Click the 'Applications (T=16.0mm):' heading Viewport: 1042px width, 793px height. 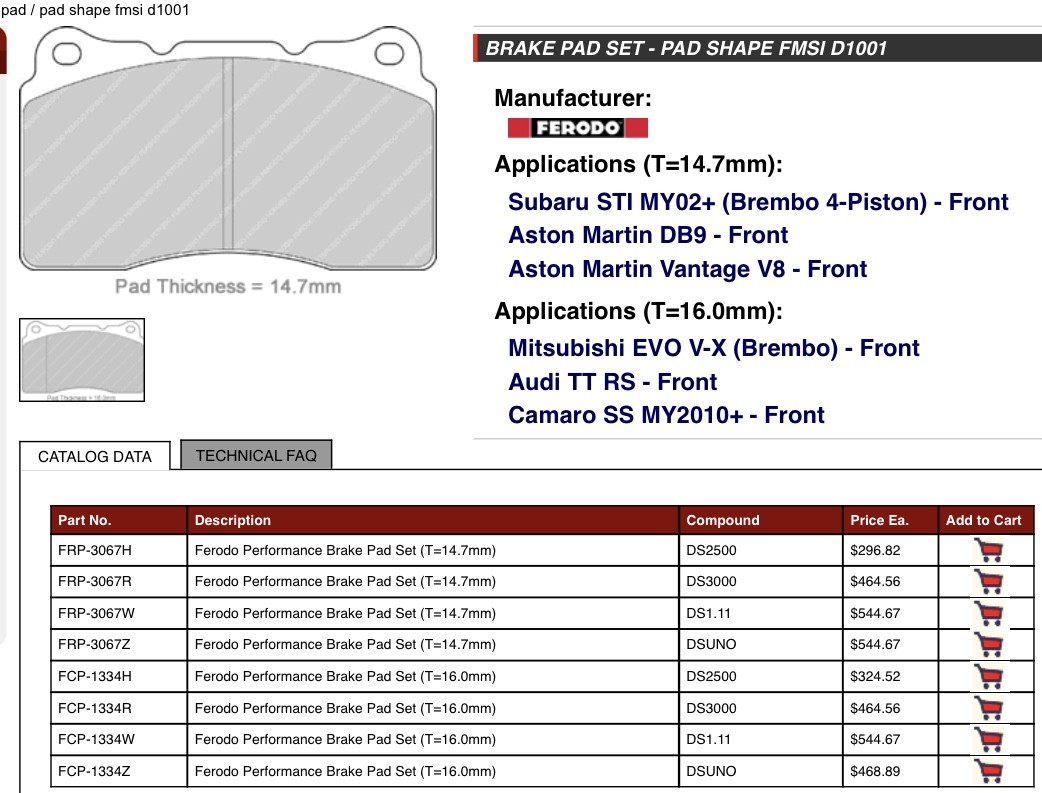pos(638,311)
